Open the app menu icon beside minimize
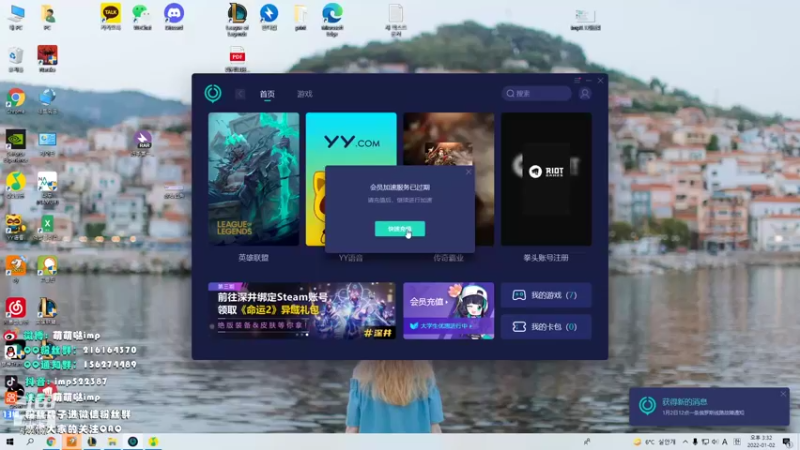800x450 pixels. [577, 80]
